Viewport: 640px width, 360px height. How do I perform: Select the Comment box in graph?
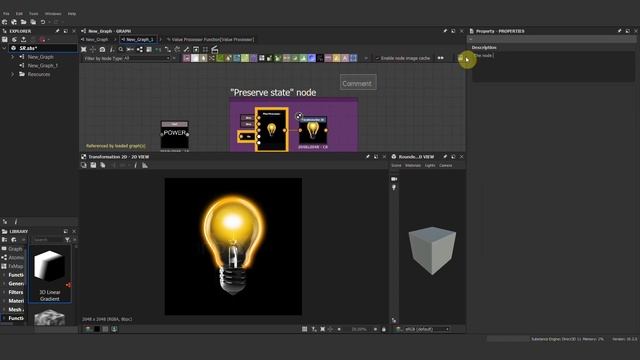[358, 83]
